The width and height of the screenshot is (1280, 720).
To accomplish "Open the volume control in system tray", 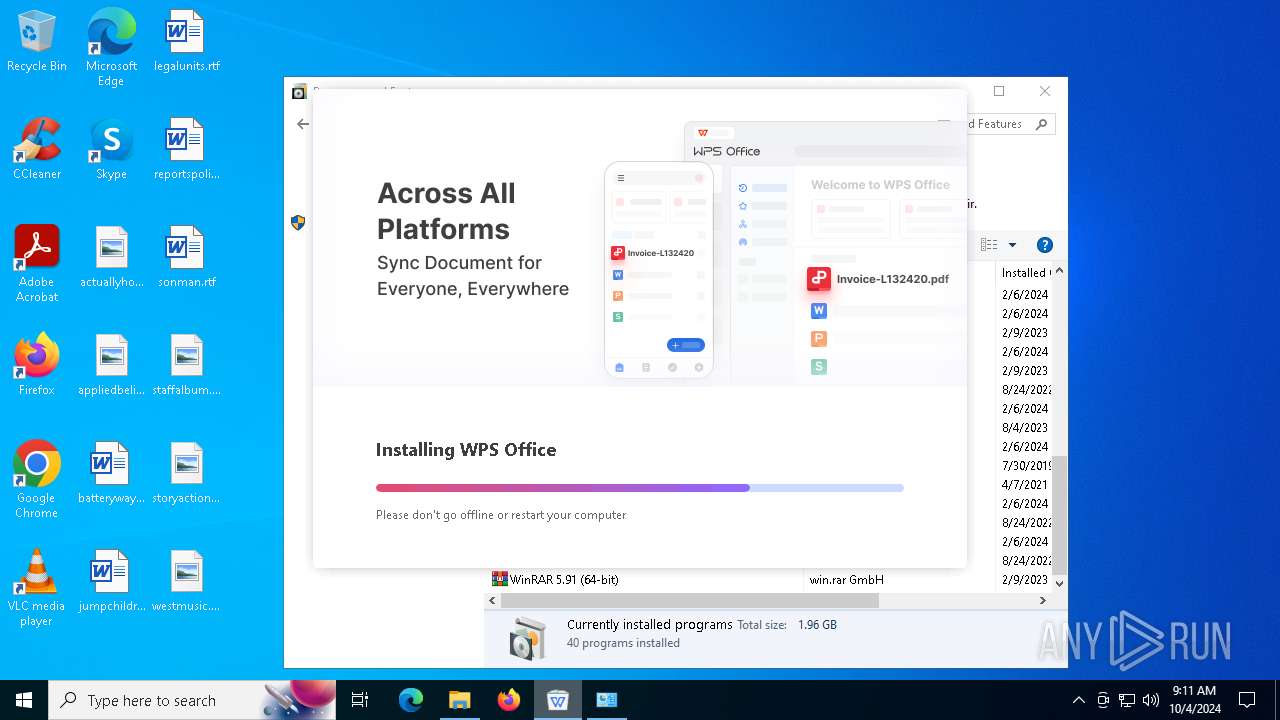I will pos(1151,700).
